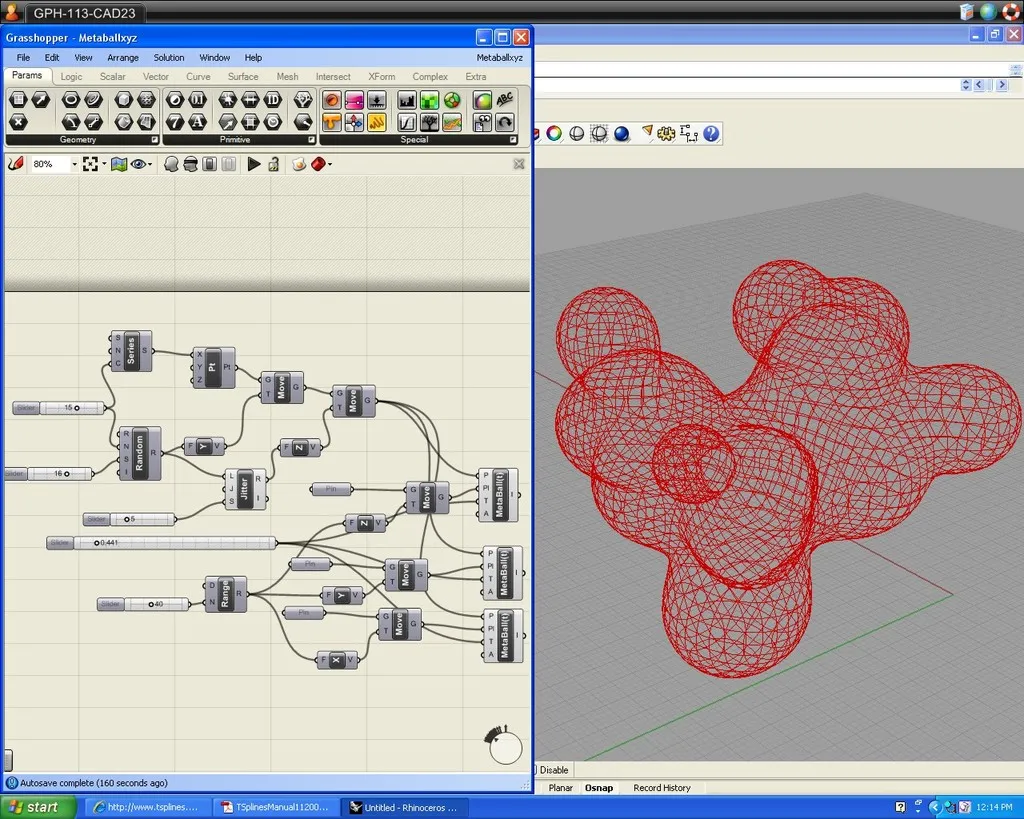The height and width of the screenshot is (819, 1024).
Task: Click the egg-shaped icon on the canvas toolbar
Action: point(299,164)
